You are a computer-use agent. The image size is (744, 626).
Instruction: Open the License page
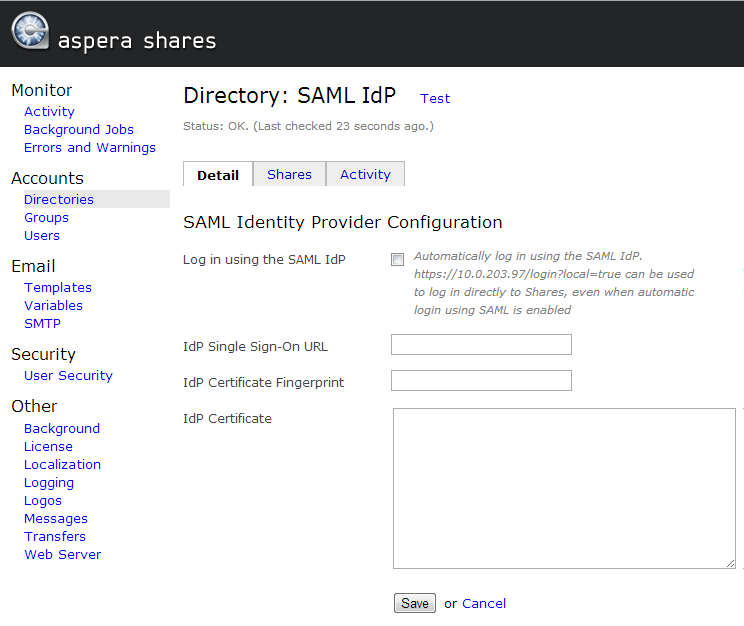48,447
